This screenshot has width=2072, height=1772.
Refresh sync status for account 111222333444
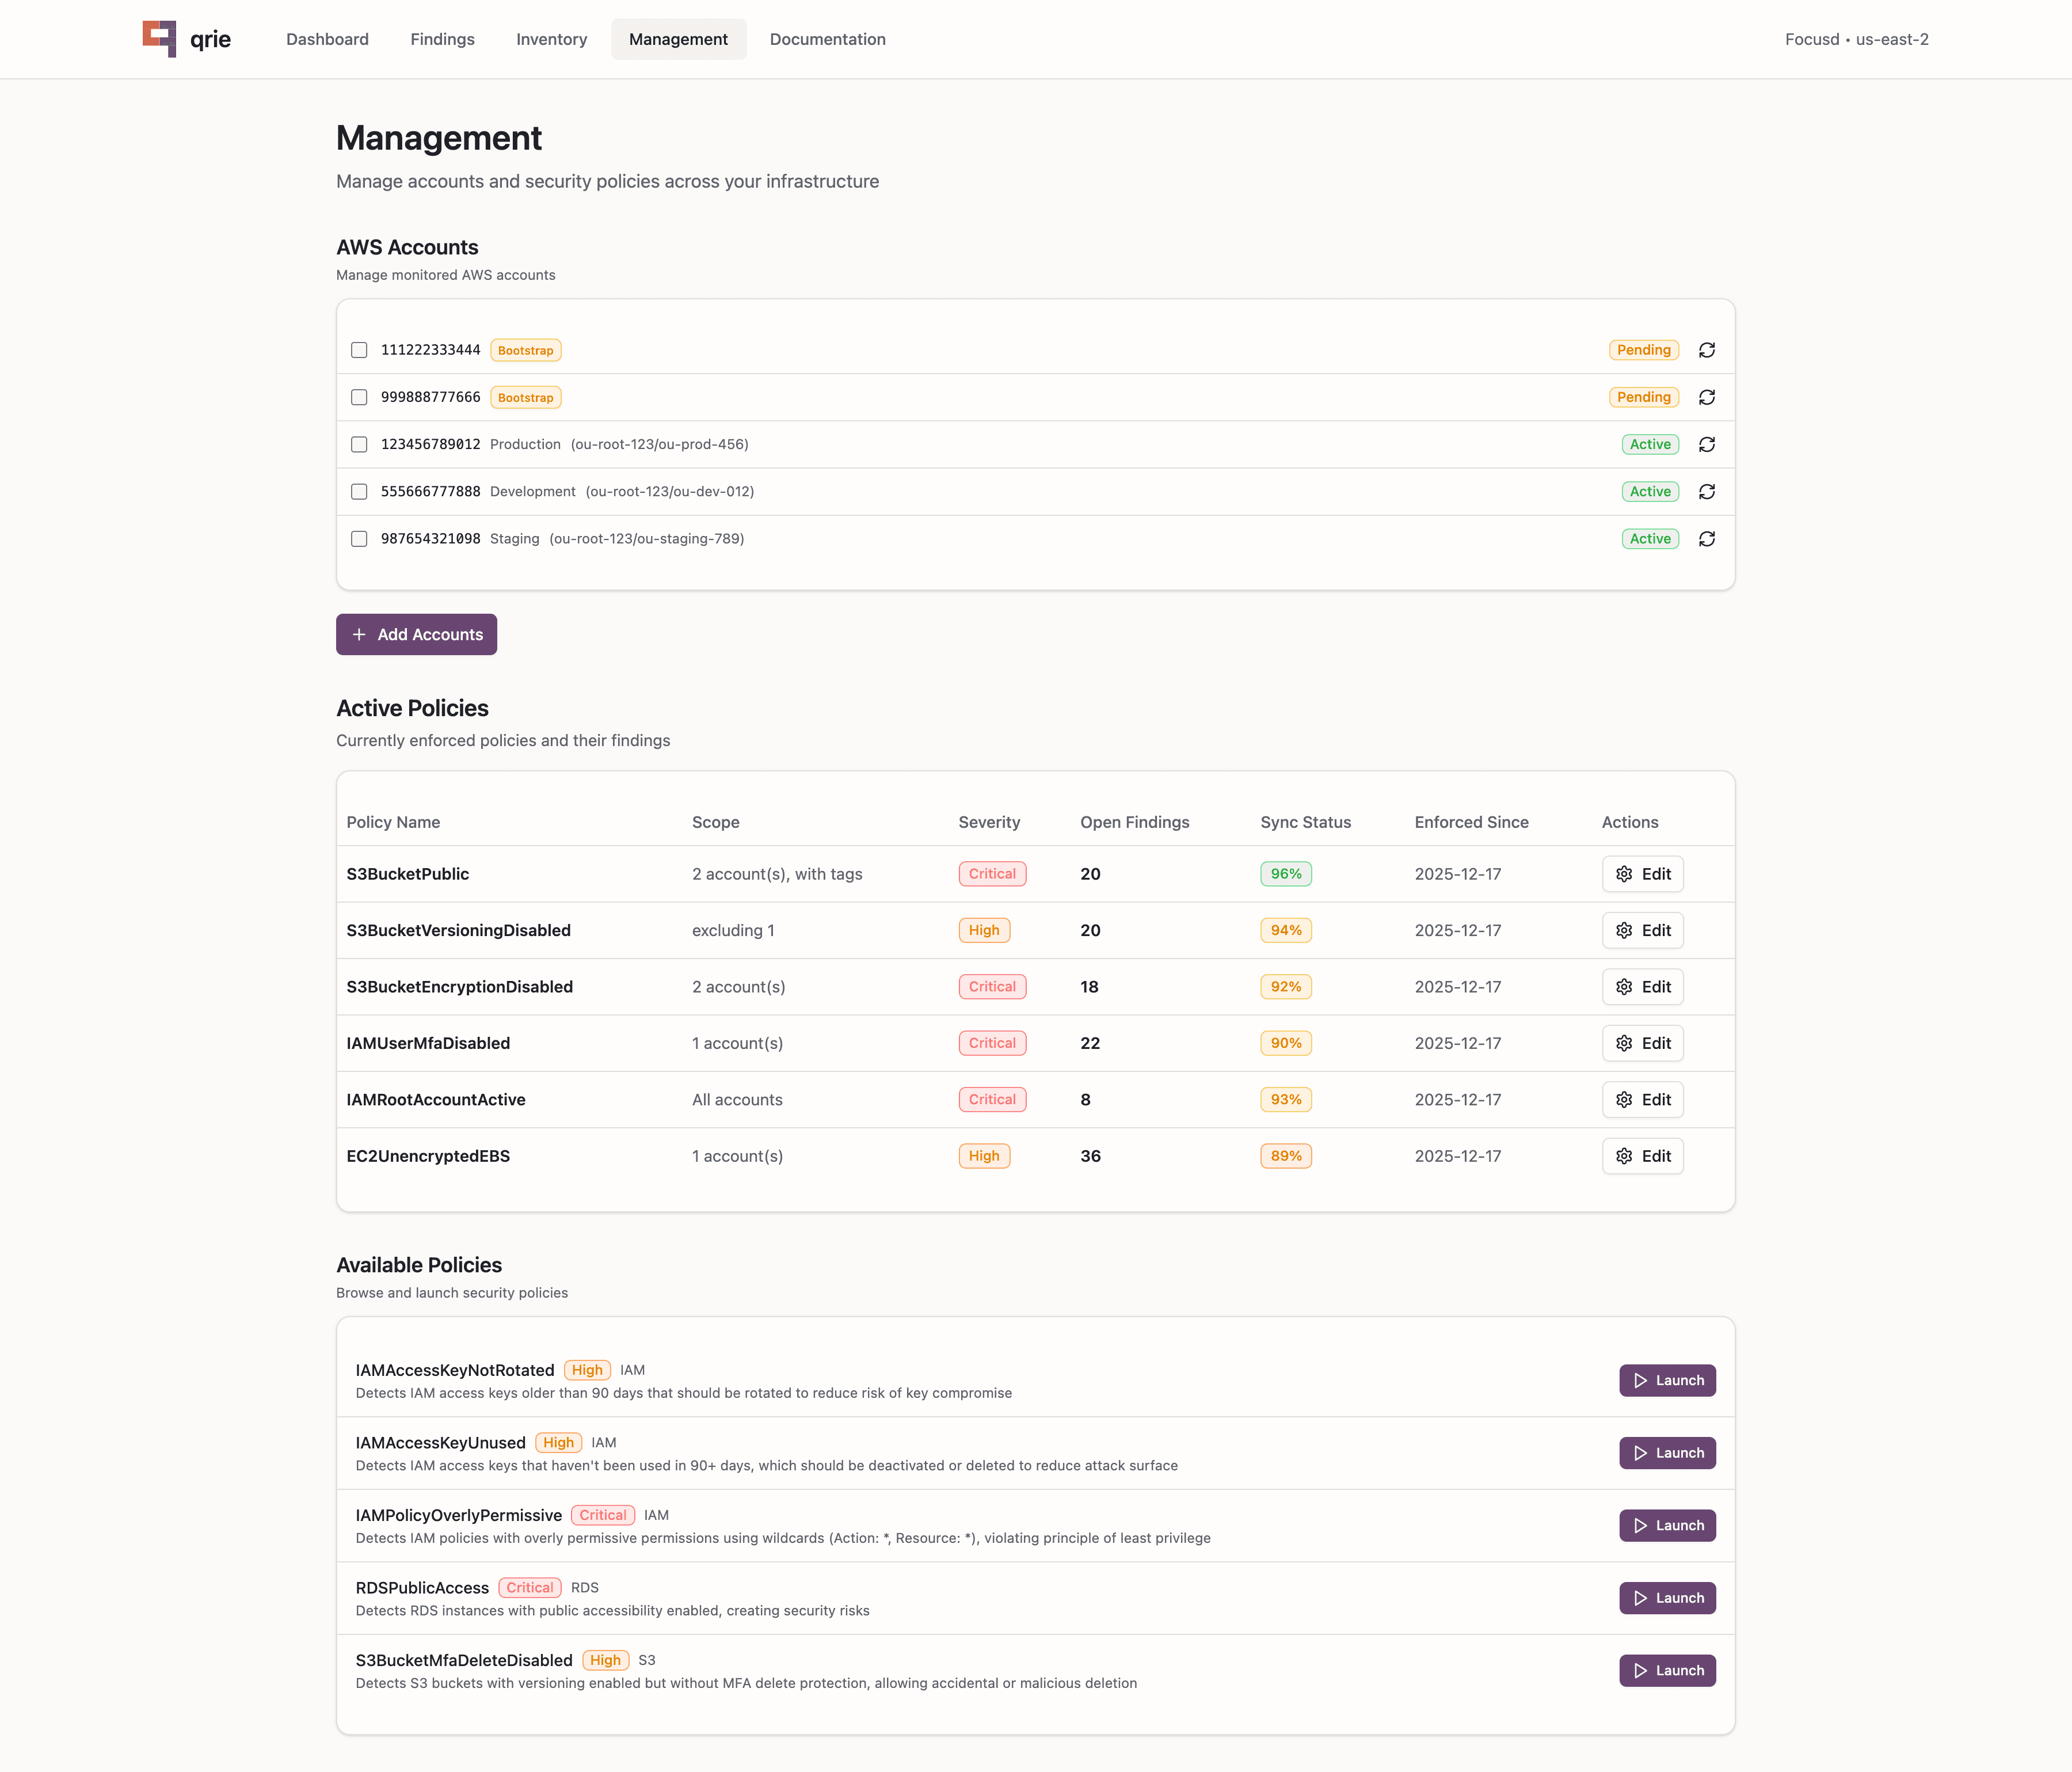(1707, 350)
